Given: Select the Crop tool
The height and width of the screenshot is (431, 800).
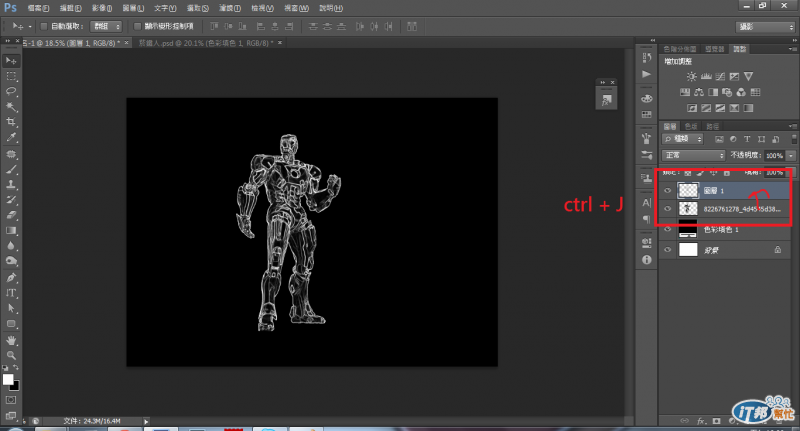Looking at the screenshot, I should coord(12,121).
